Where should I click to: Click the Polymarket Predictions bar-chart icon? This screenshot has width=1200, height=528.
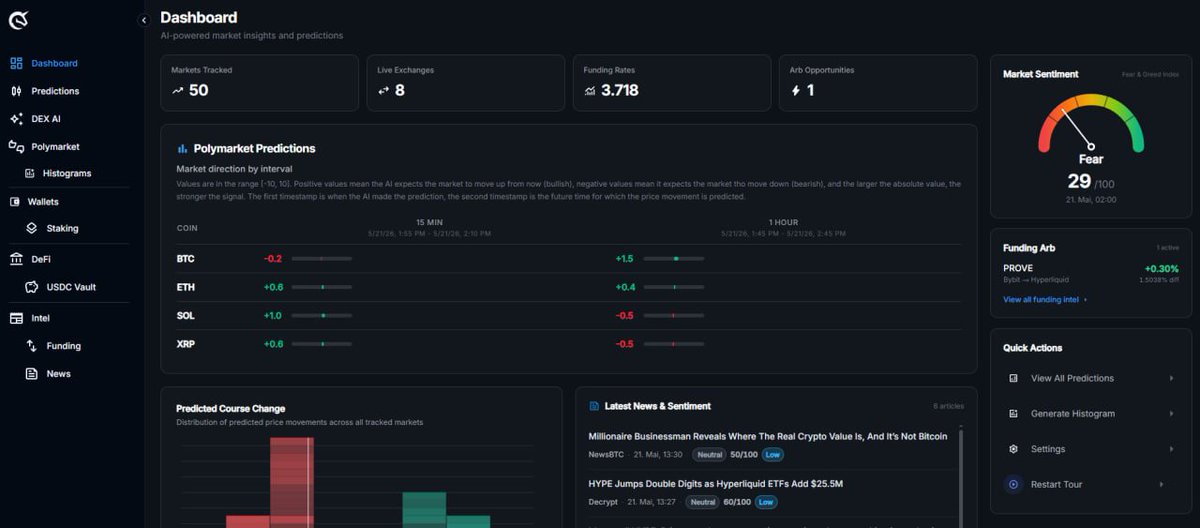[183, 148]
